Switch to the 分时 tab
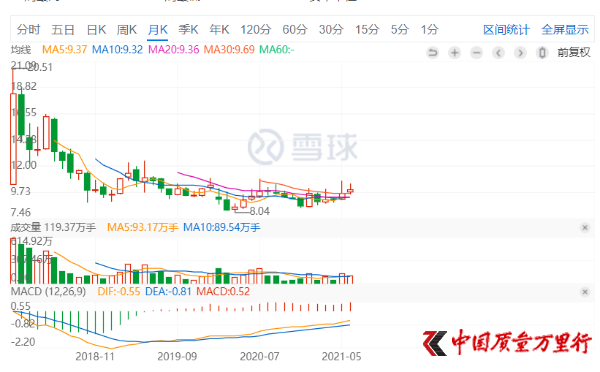The image size is (600, 372). (28, 29)
